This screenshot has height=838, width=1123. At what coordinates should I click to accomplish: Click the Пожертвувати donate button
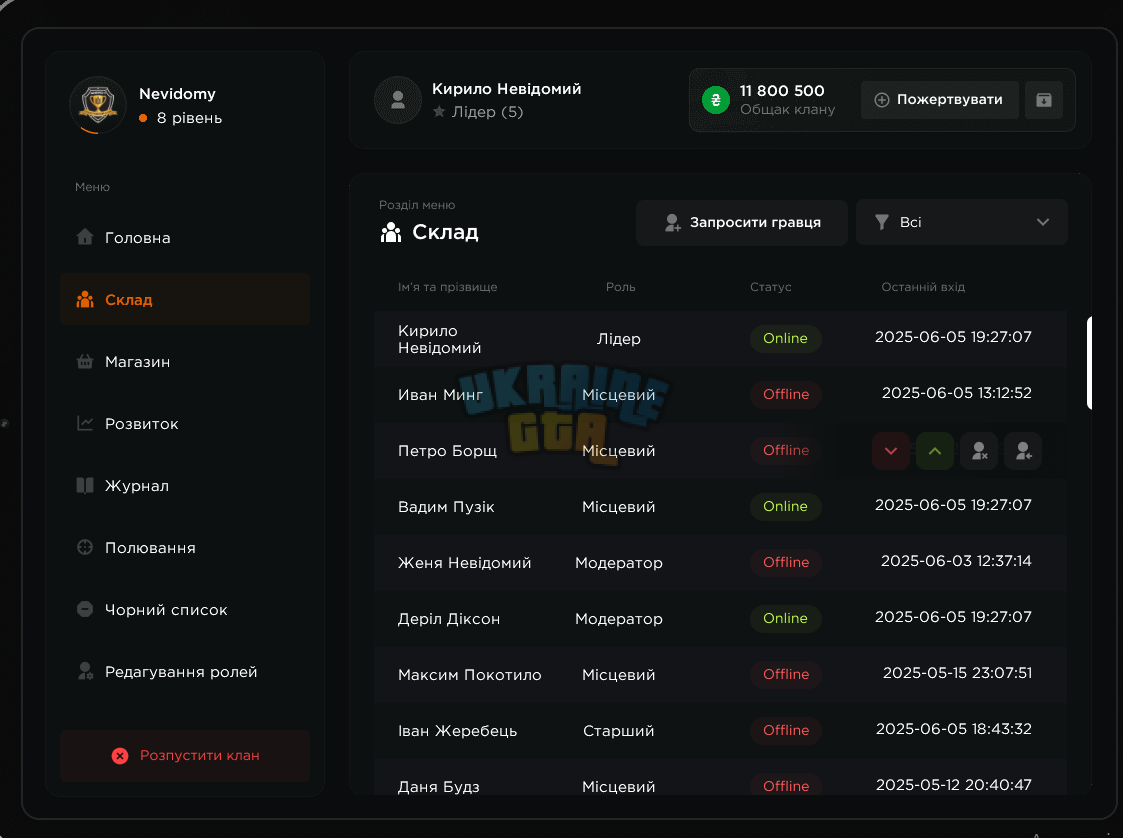click(940, 100)
